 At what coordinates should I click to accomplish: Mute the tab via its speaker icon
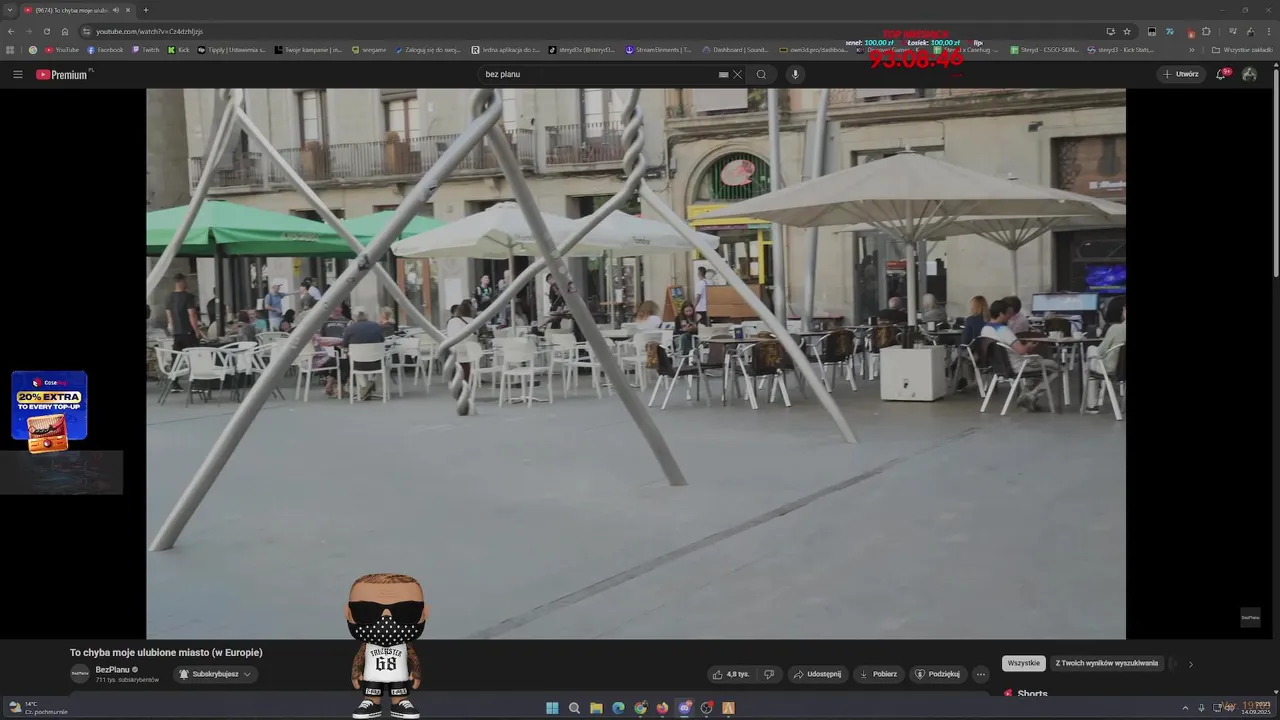tap(116, 10)
